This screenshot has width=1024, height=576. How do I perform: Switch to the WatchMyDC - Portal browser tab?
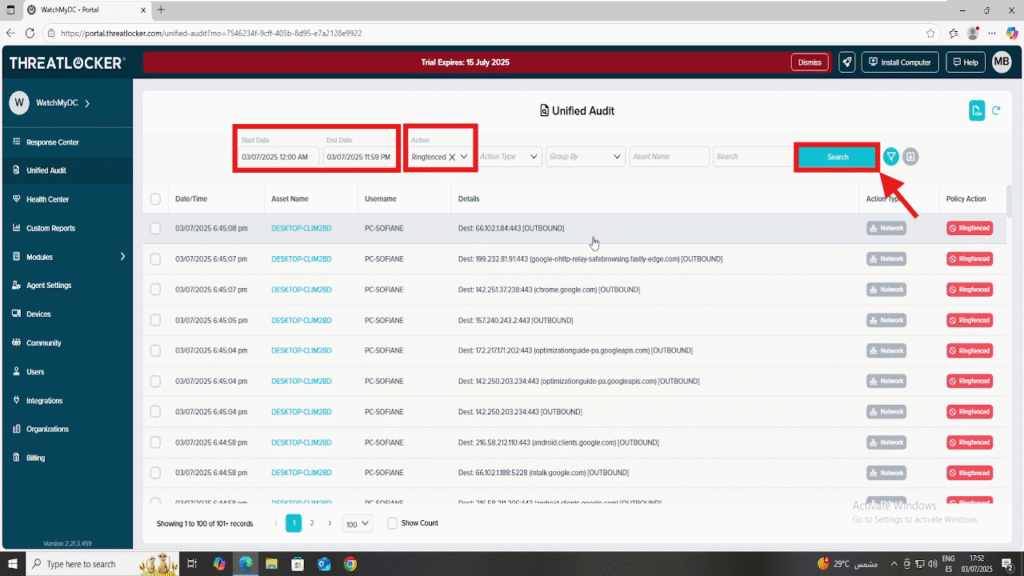coord(86,10)
